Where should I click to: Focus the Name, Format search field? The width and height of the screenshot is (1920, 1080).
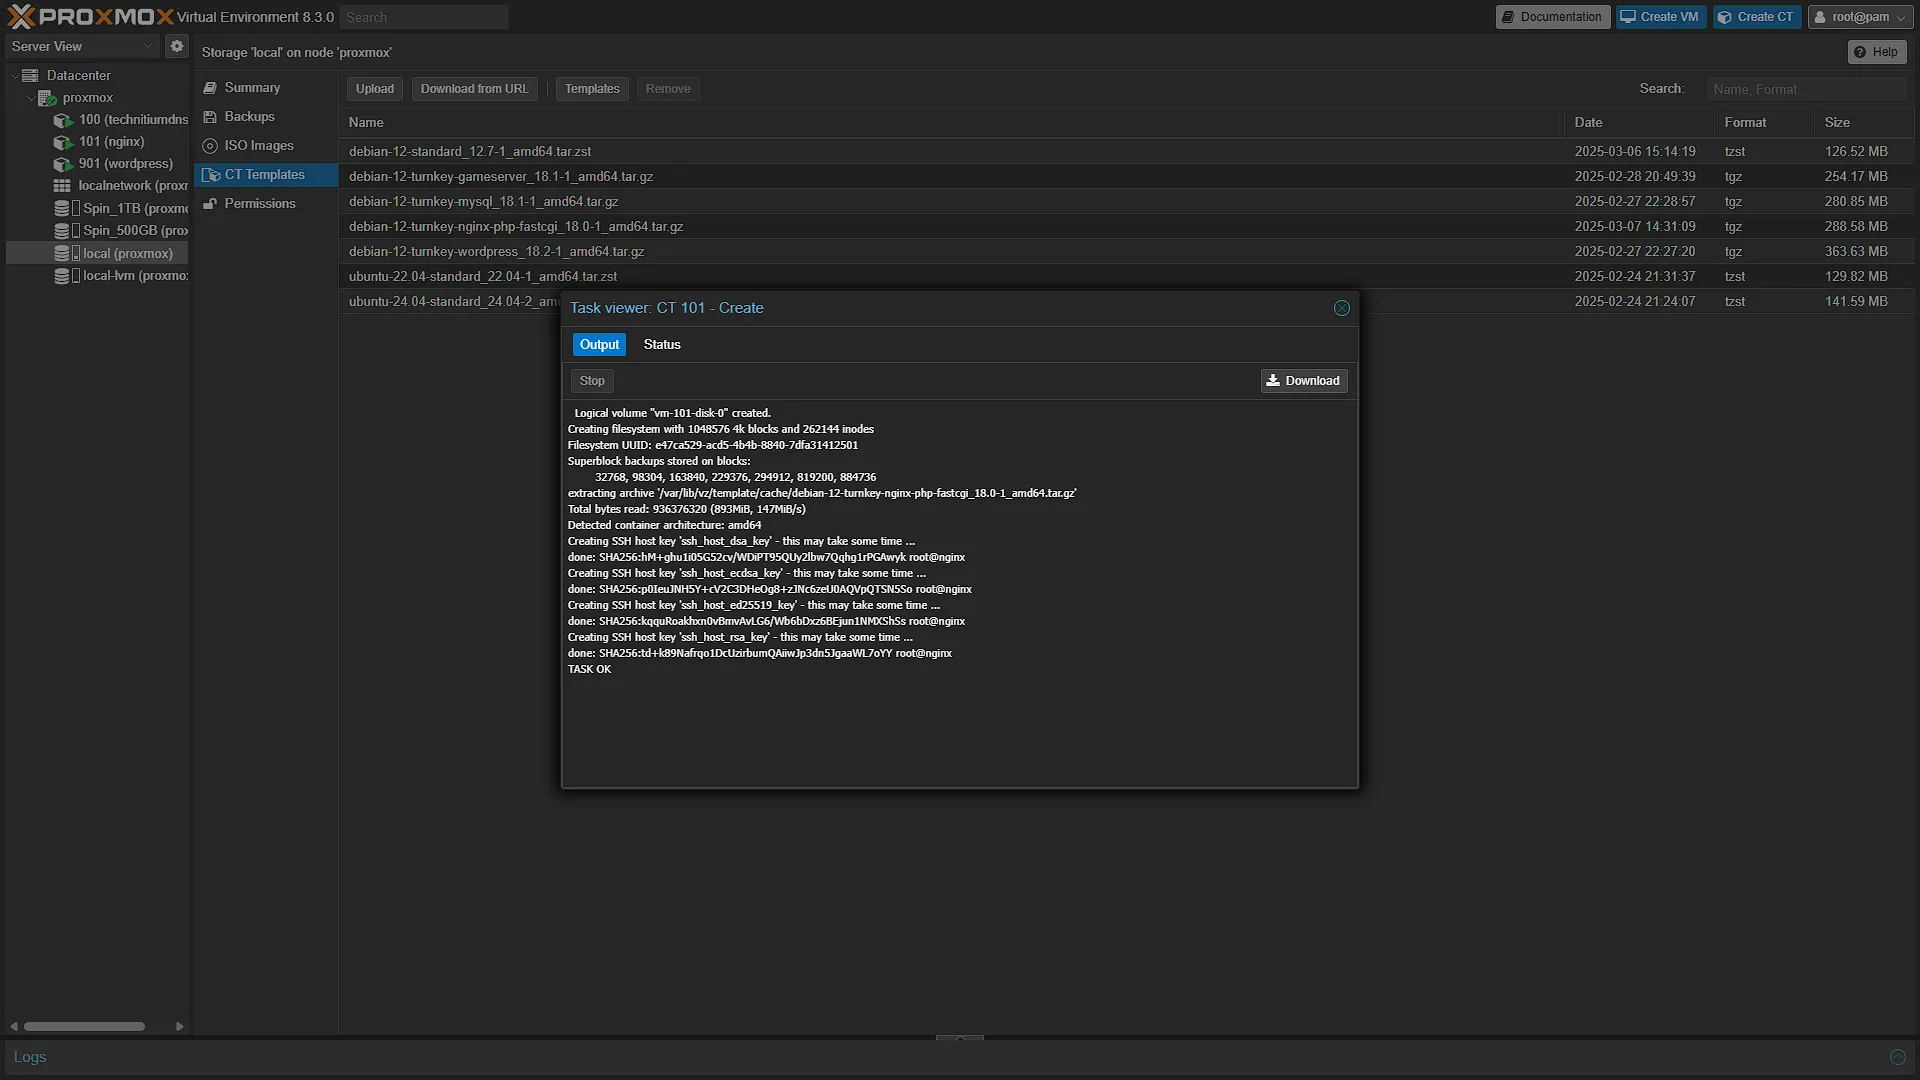coord(1806,89)
